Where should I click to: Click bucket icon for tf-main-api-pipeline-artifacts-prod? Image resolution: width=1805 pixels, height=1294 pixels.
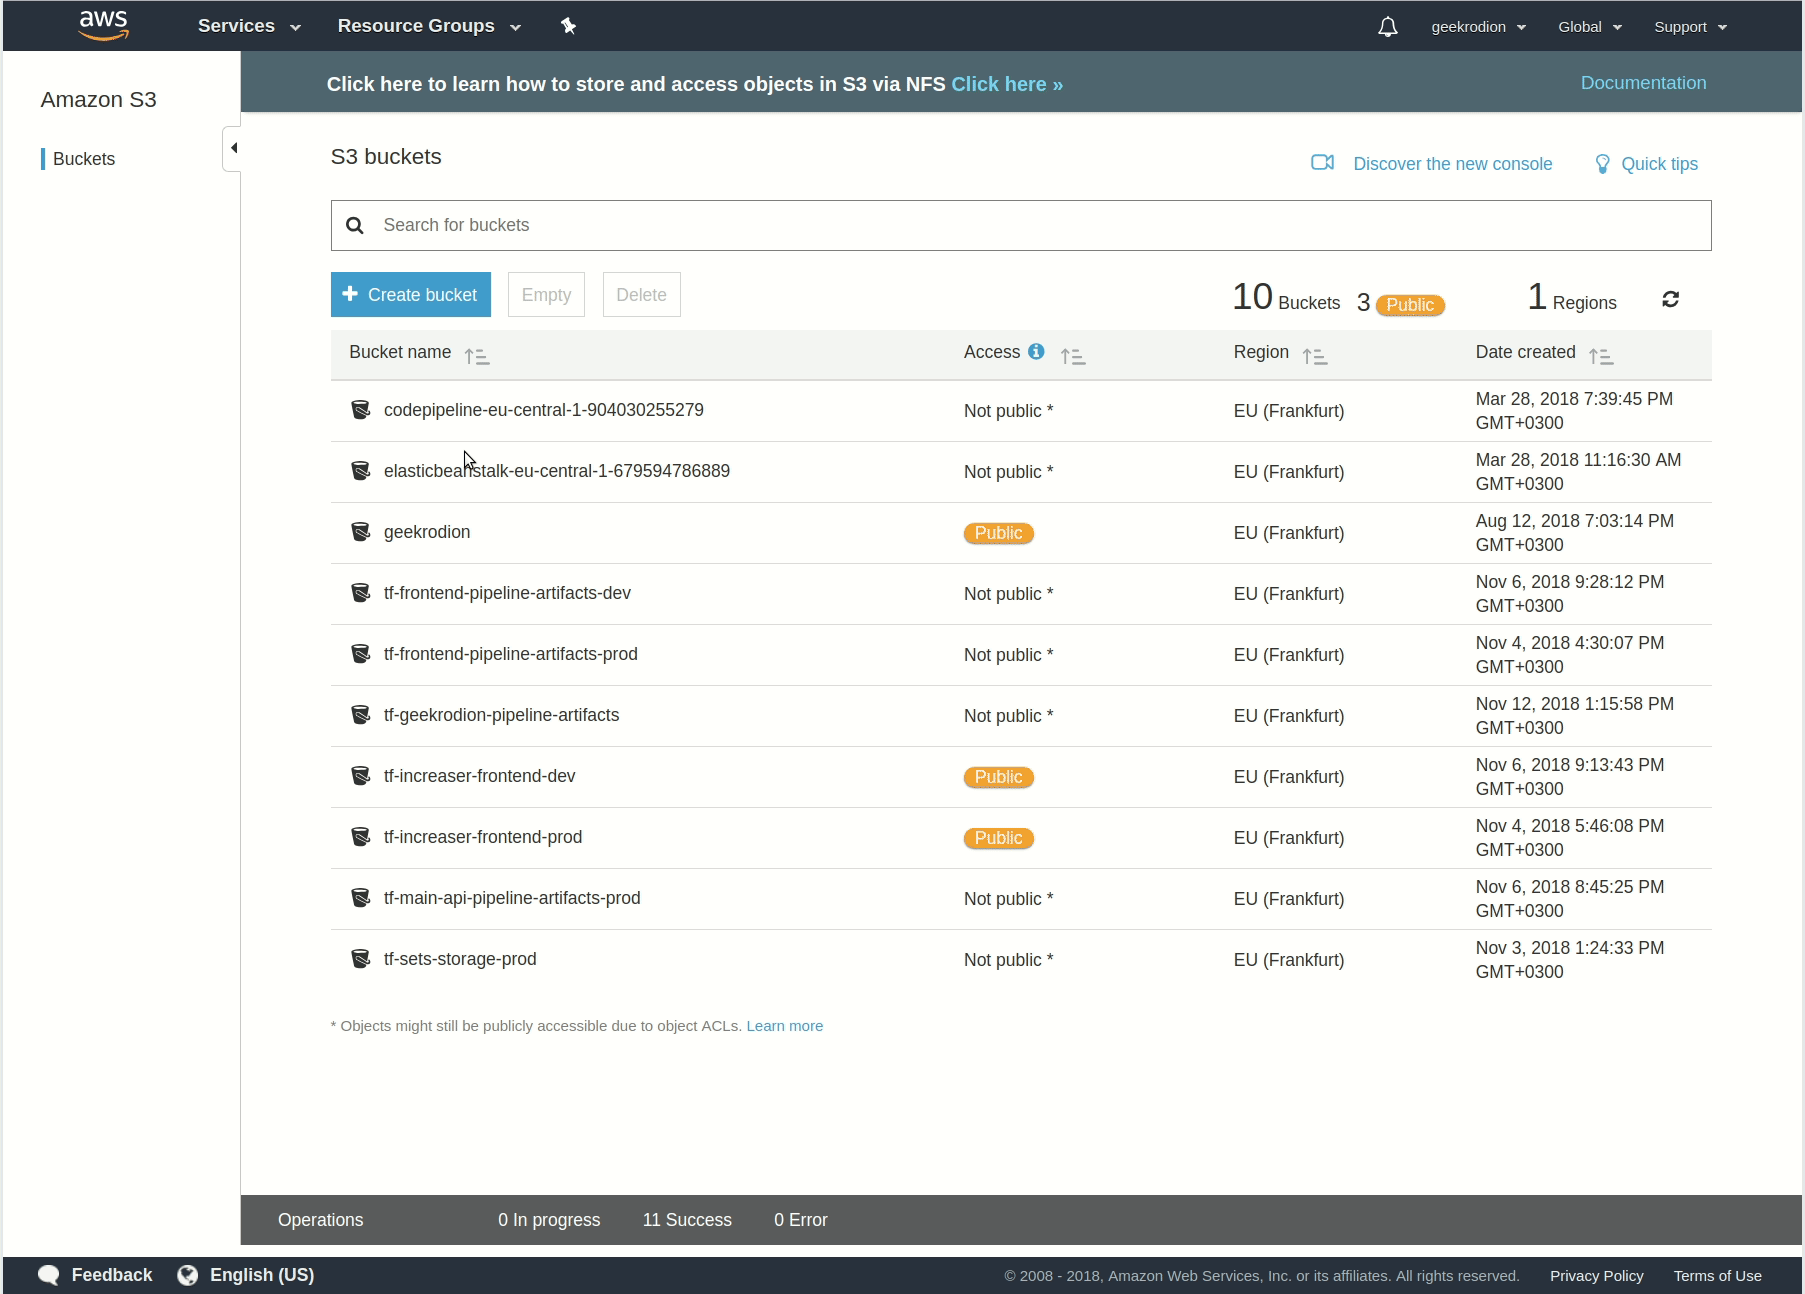pos(360,898)
